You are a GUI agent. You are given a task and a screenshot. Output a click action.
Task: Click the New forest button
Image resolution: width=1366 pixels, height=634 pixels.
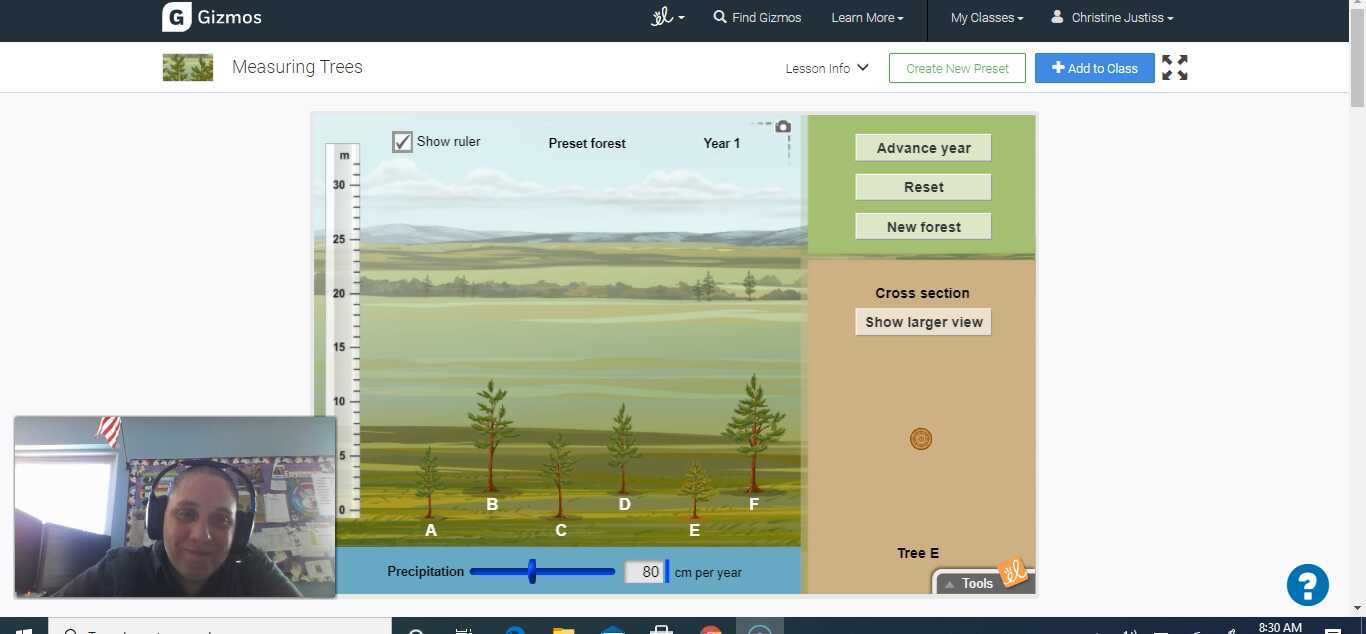[x=923, y=227]
